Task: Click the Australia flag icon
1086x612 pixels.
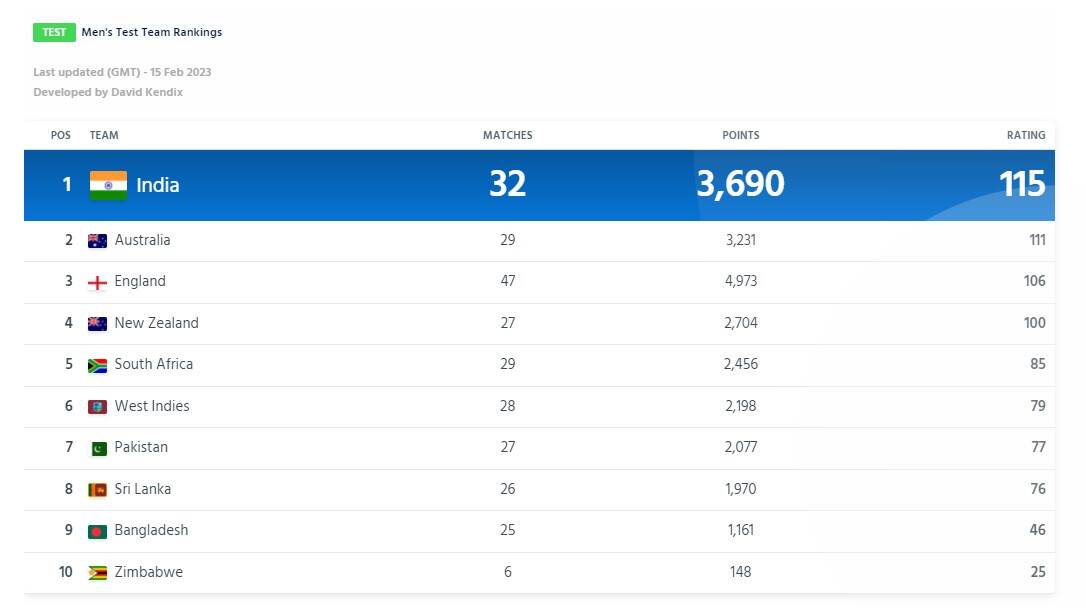Action: click(x=98, y=240)
